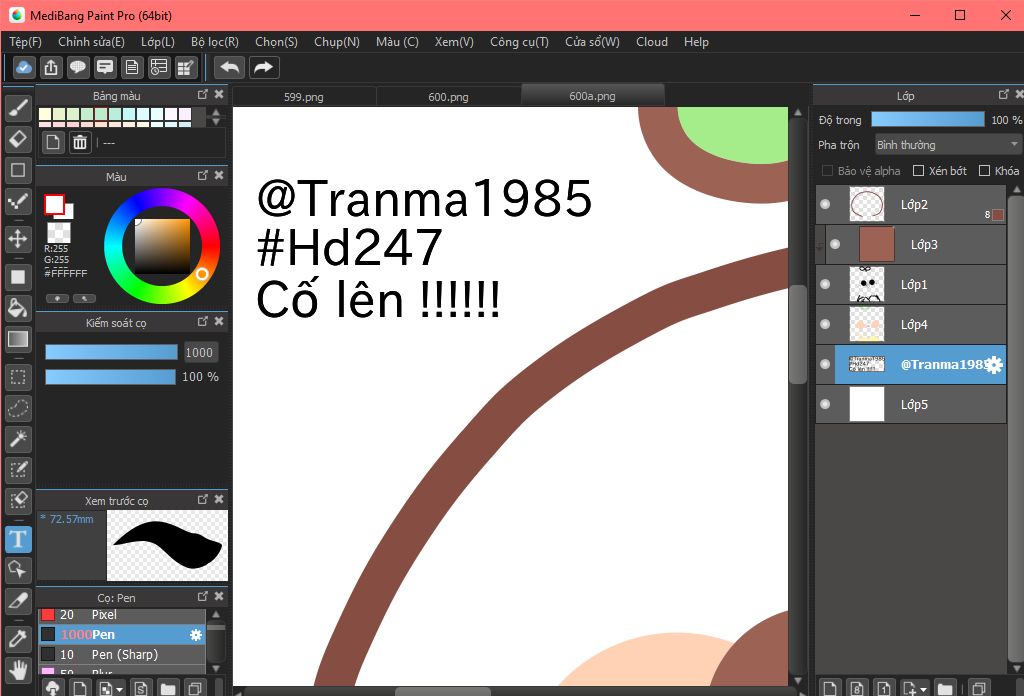Toggle the Bảo vệ alpha checkbox
1024x696 pixels.
pyautogui.click(x=827, y=170)
